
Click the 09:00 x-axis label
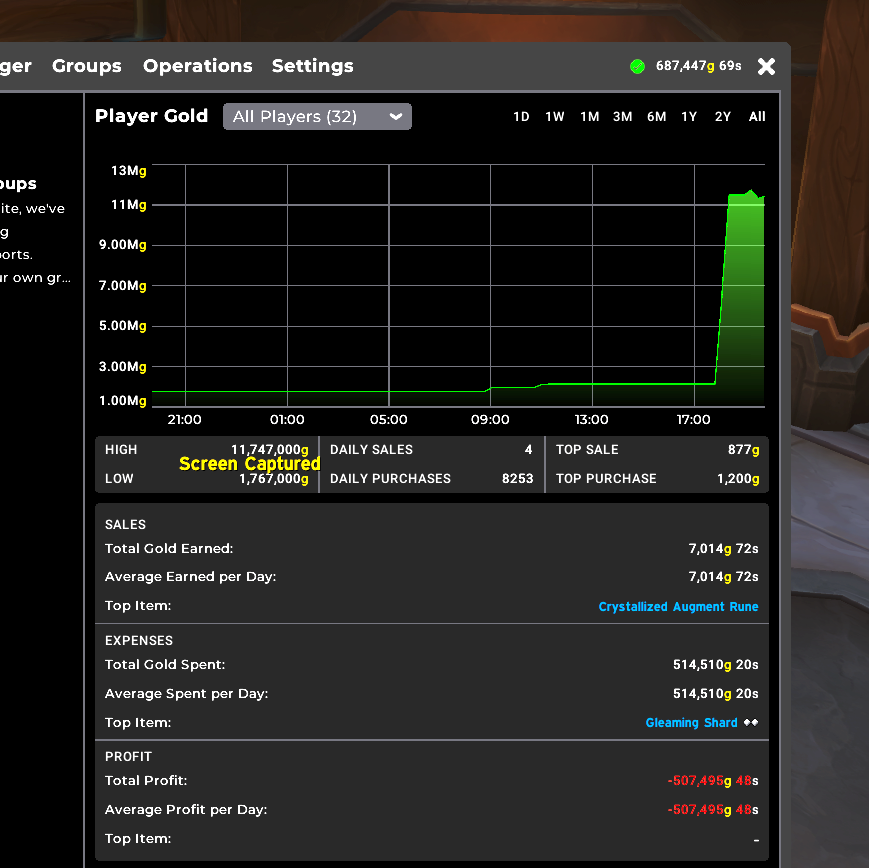[490, 420]
